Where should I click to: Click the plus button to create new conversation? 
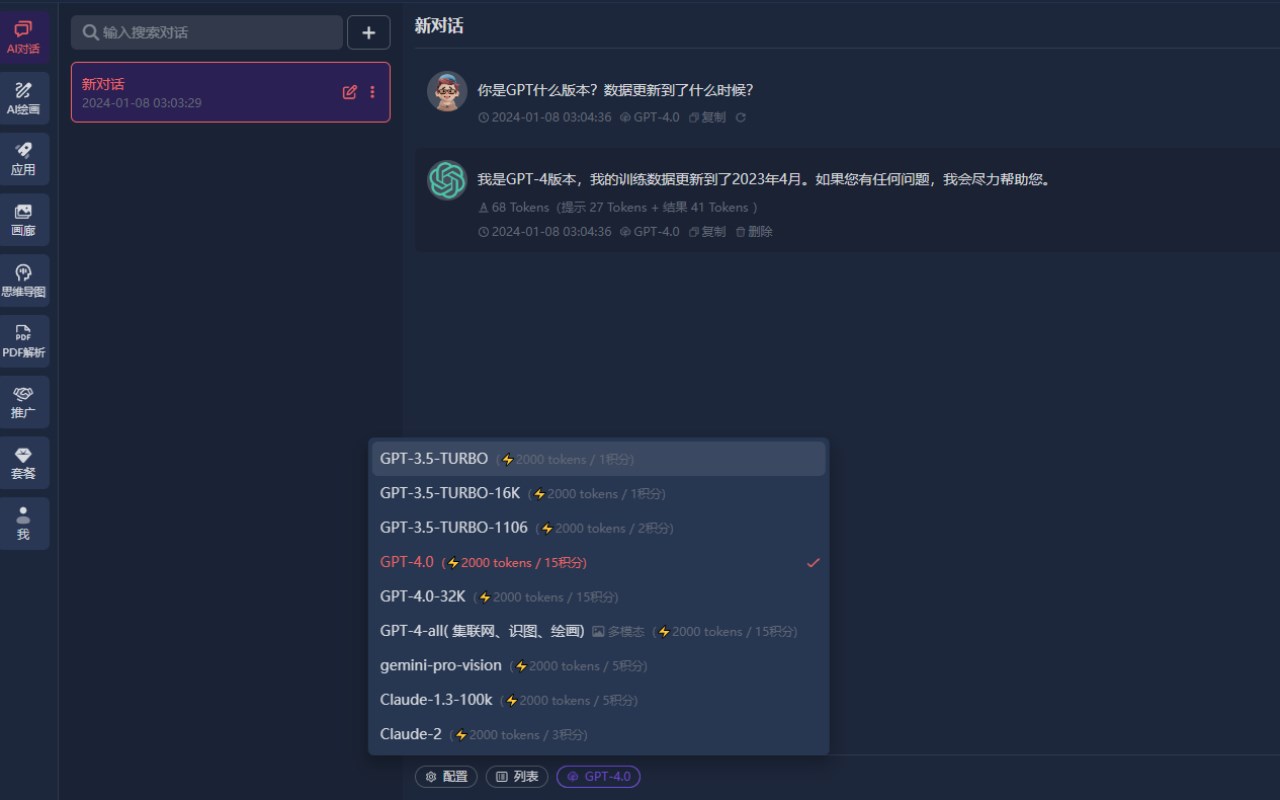[x=368, y=32]
